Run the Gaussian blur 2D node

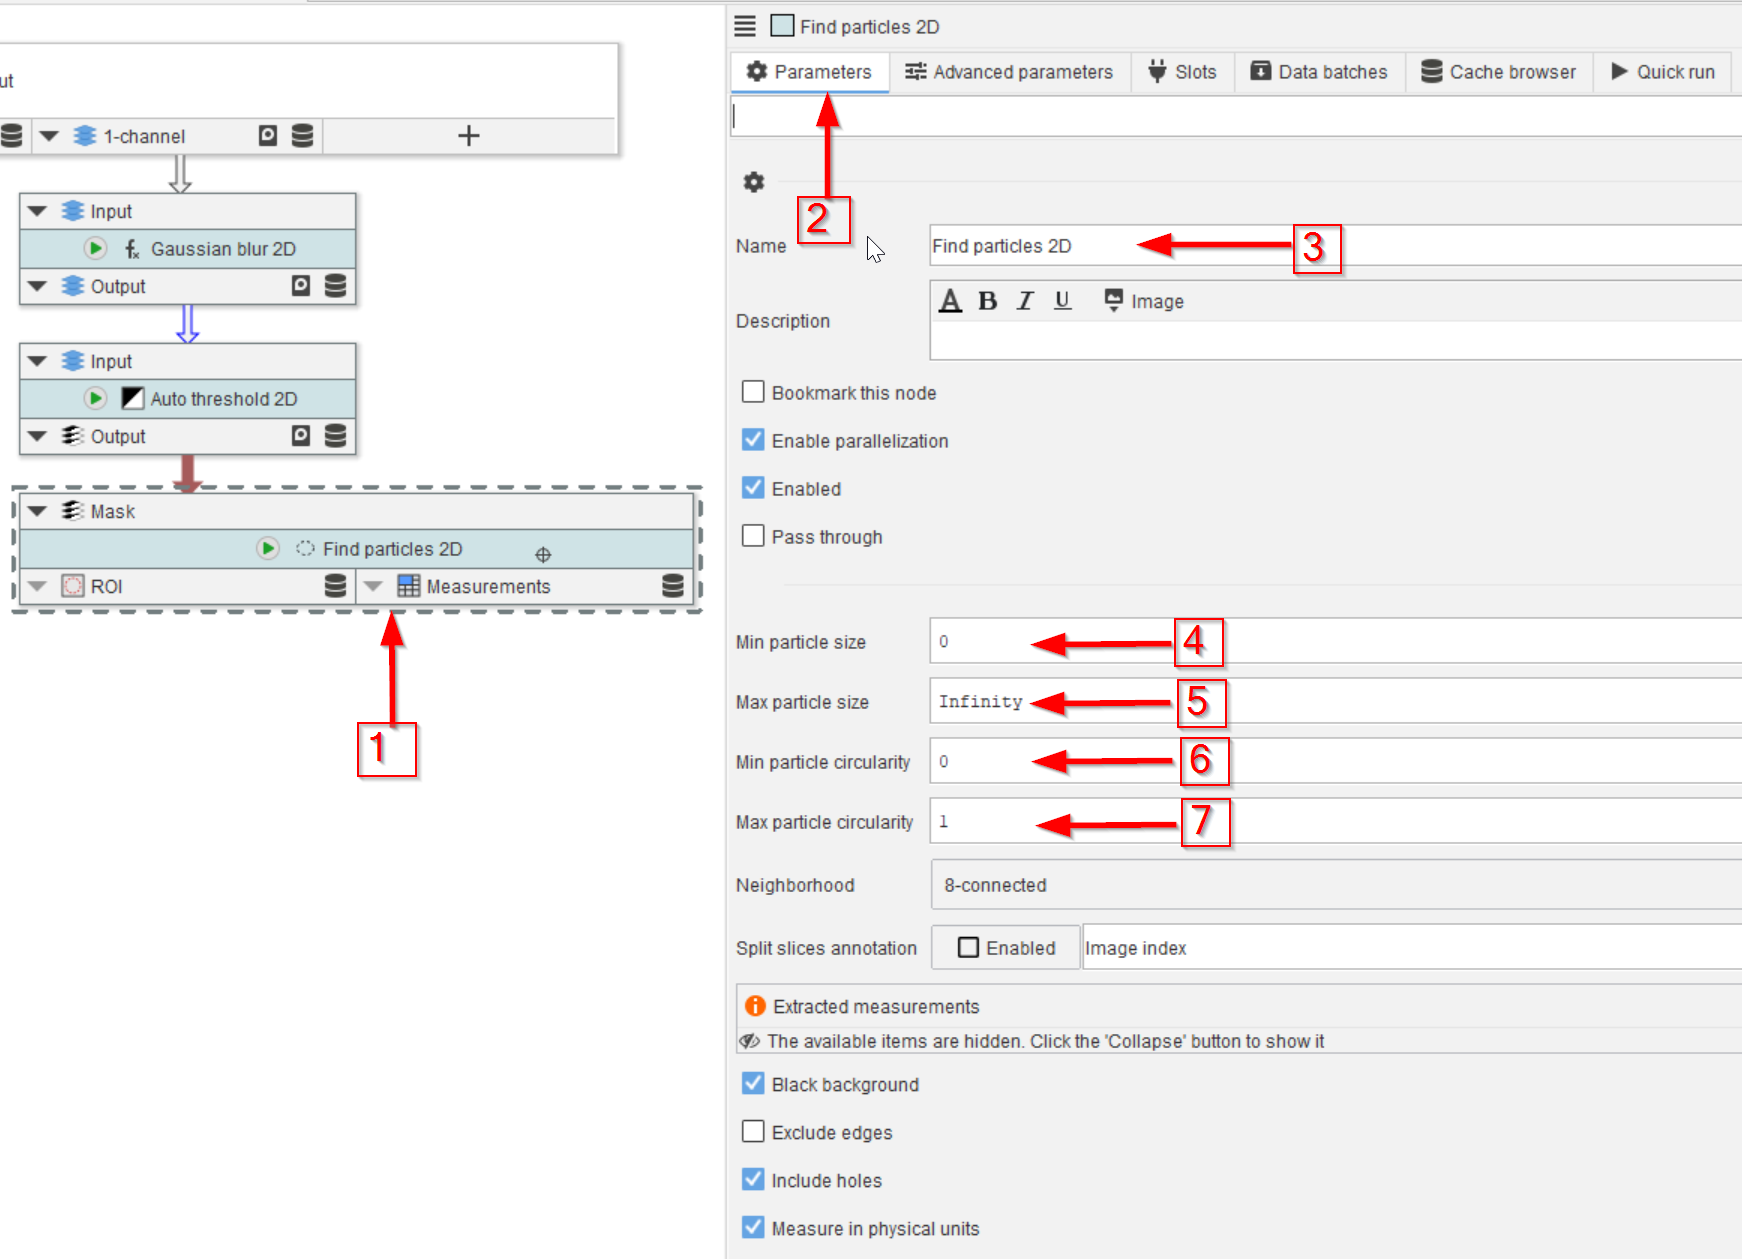click(95, 248)
